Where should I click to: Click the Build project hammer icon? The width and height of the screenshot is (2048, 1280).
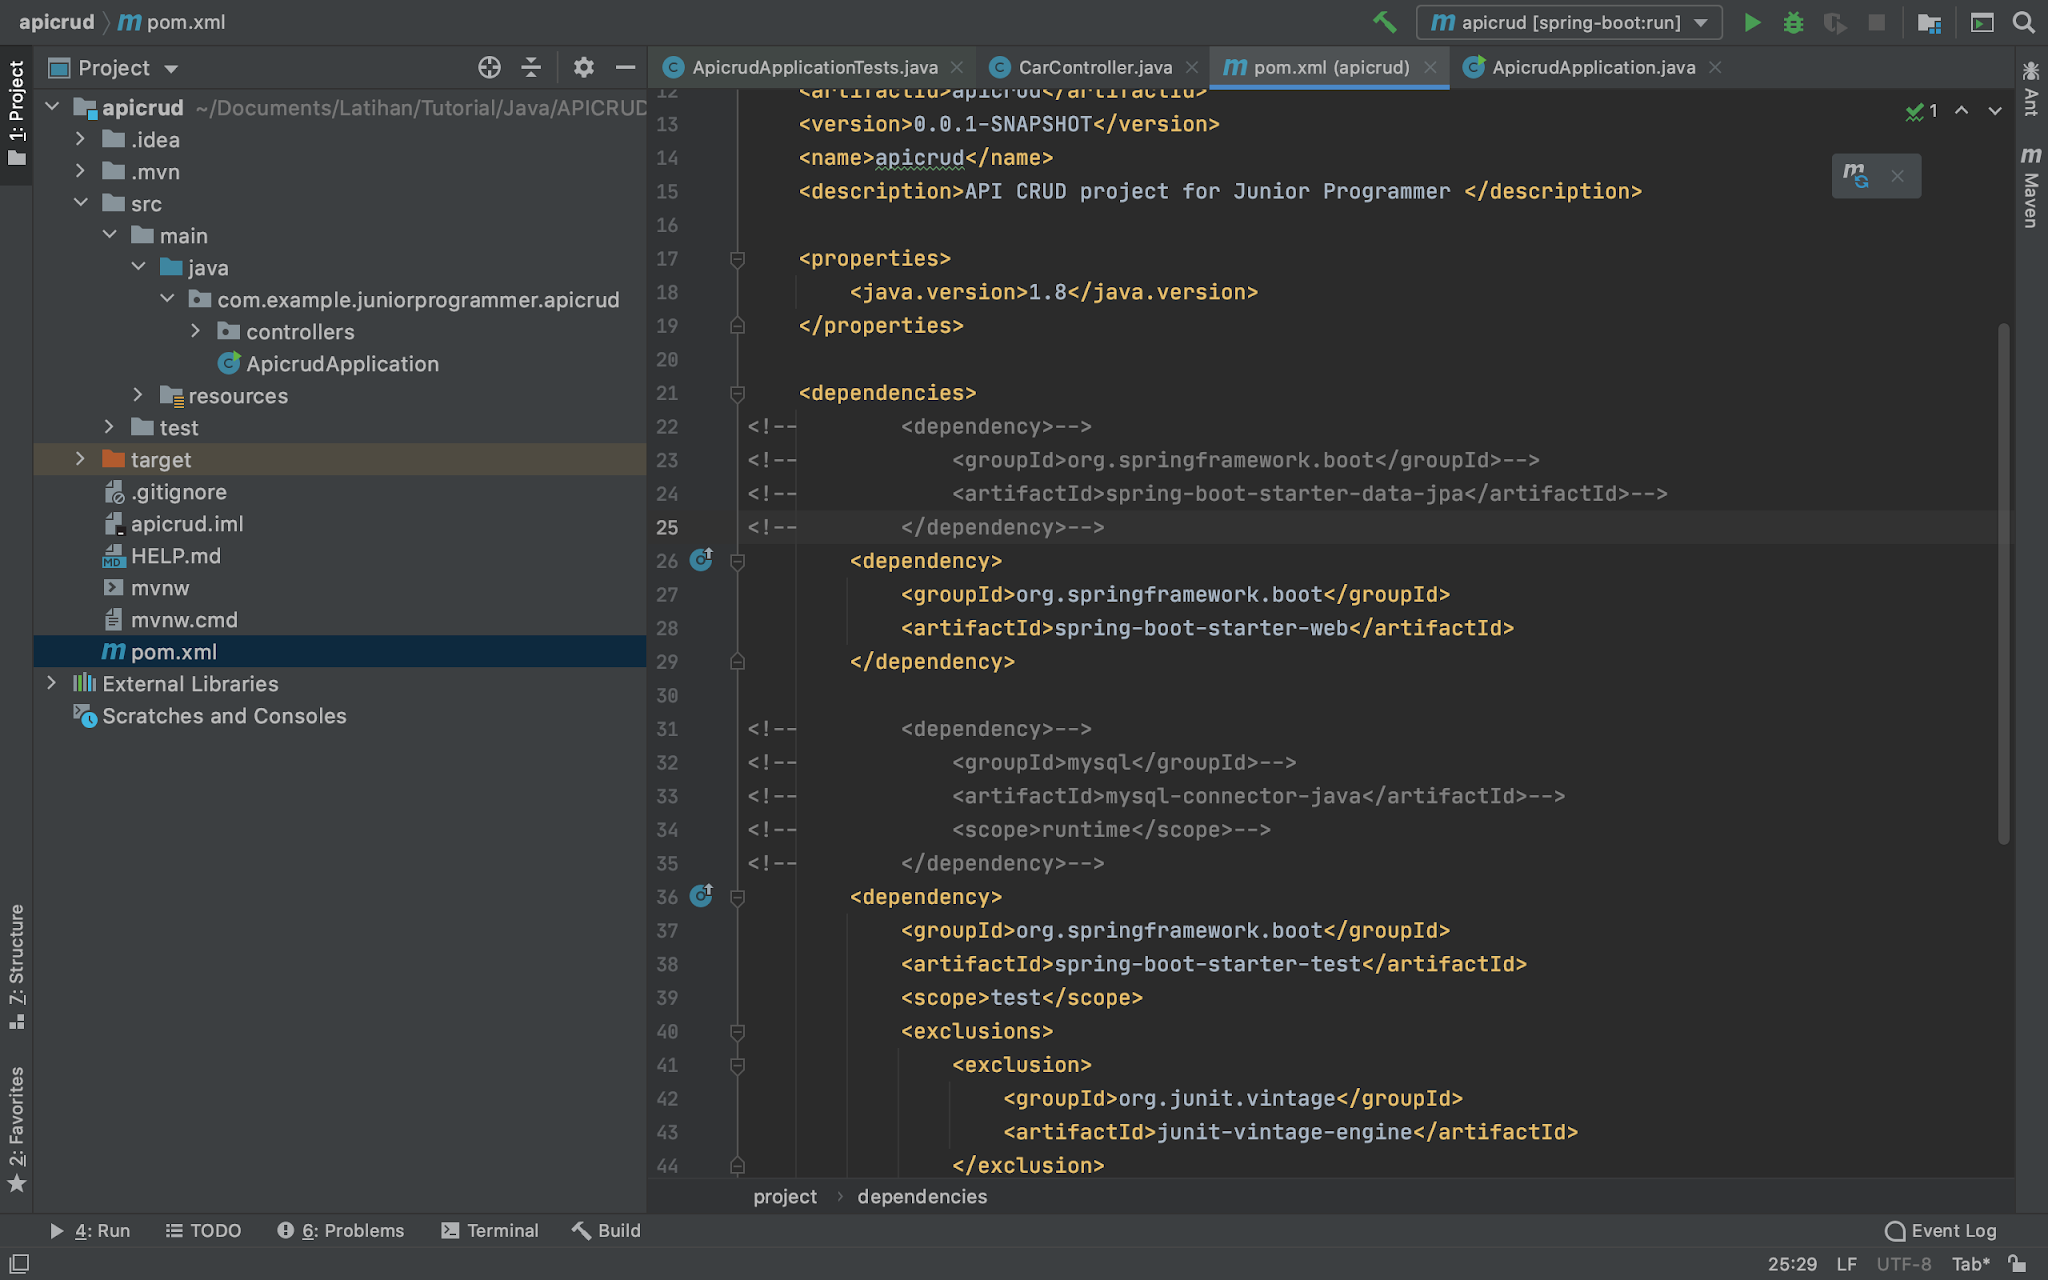click(x=1384, y=22)
